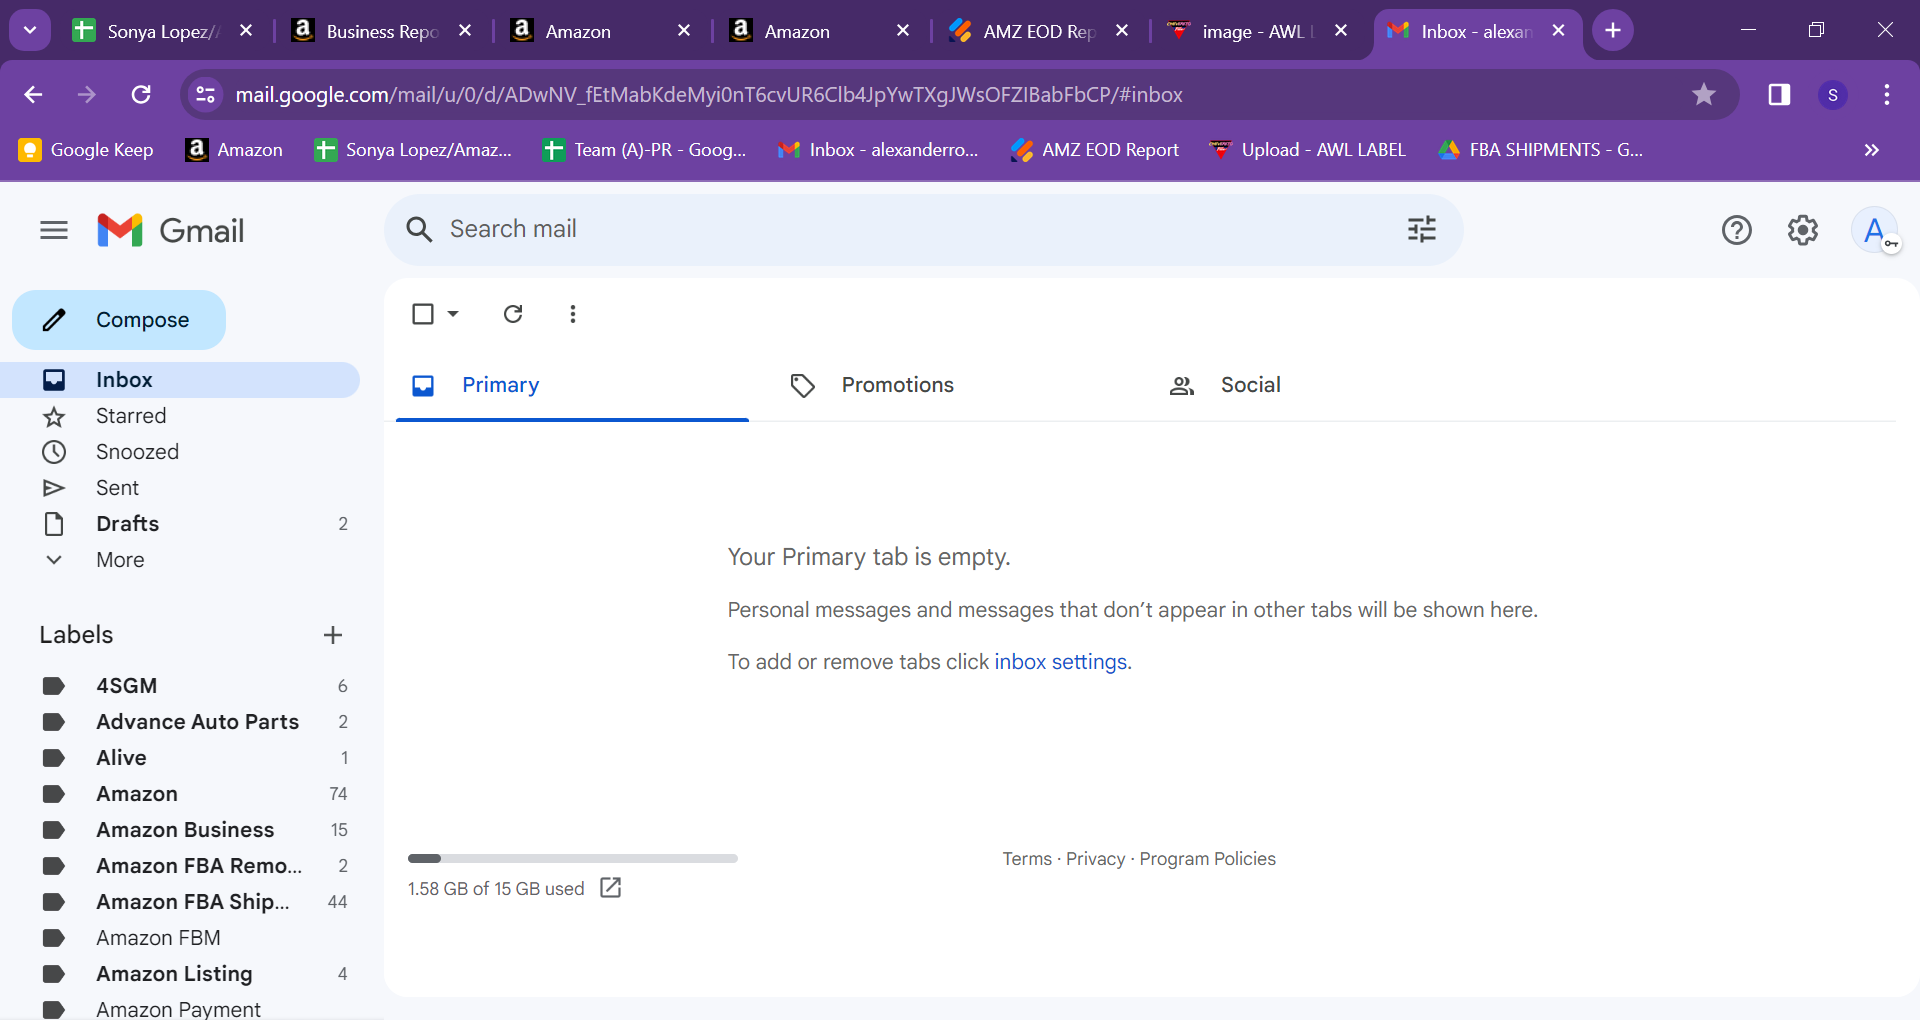Open the Alive label
The height and width of the screenshot is (1020, 1920).
(x=180, y=758)
